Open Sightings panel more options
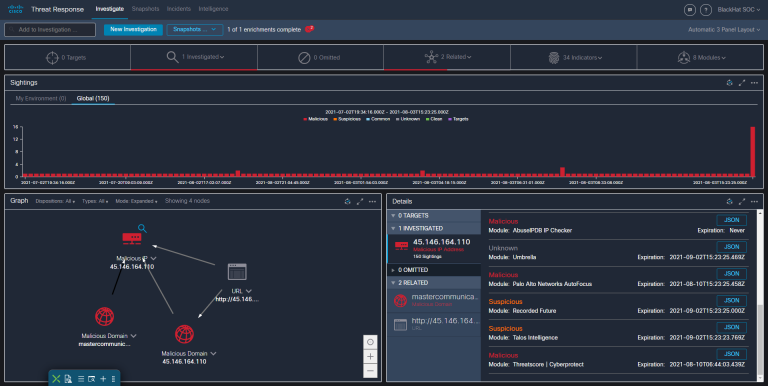This screenshot has width=768, height=386. click(x=754, y=83)
